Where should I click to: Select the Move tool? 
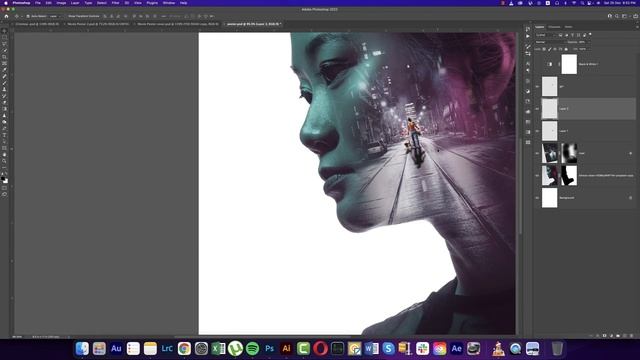click(4, 31)
